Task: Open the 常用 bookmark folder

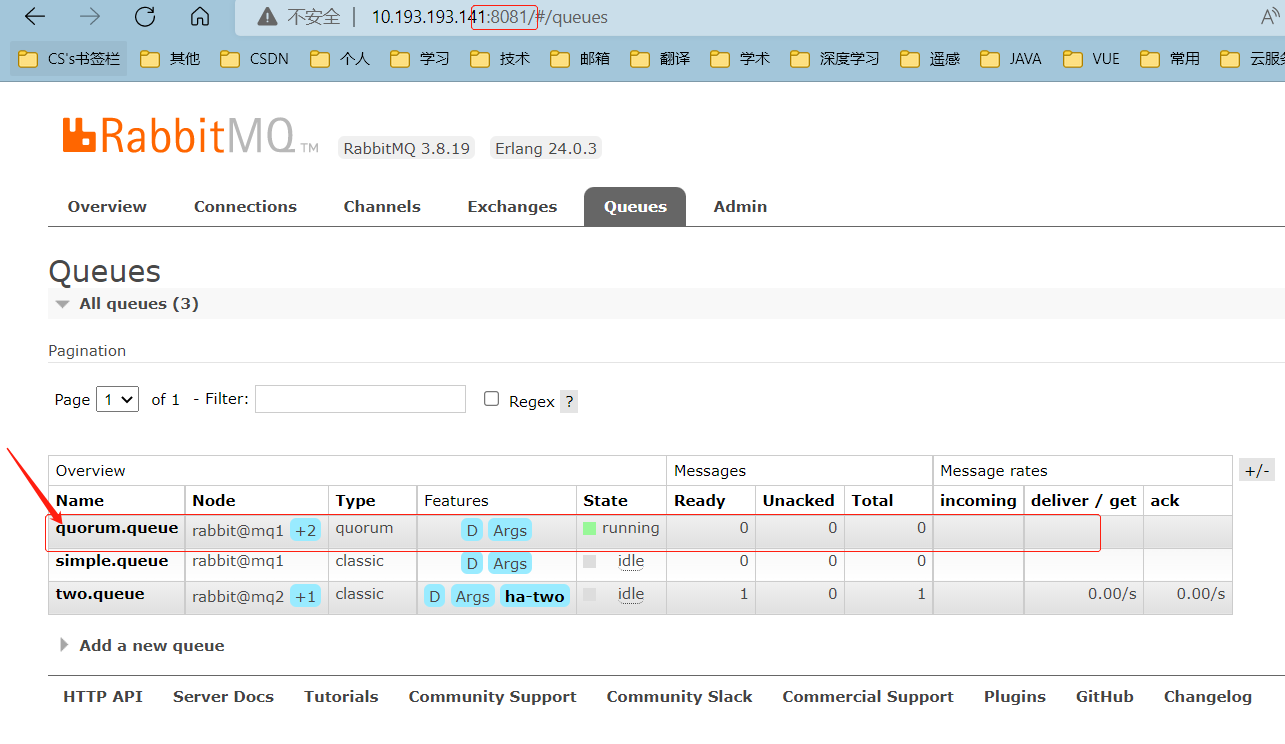Action: pos(1170,59)
